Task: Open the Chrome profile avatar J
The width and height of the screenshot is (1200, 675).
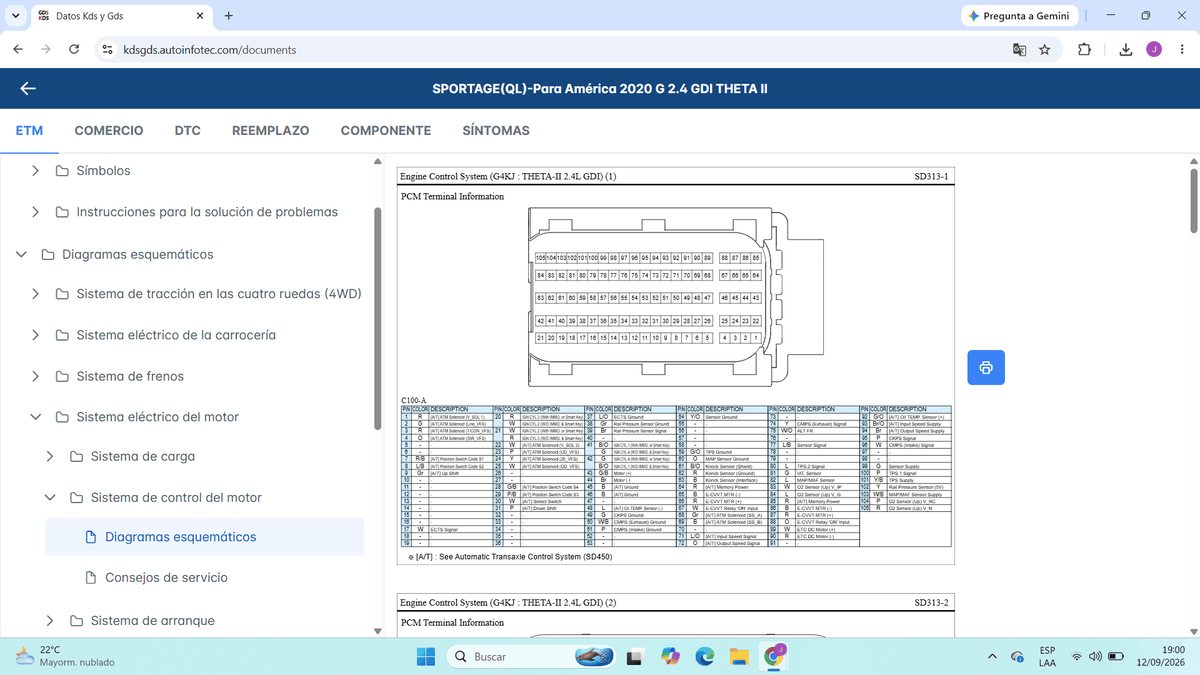Action: pyautogui.click(x=1153, y=50)
